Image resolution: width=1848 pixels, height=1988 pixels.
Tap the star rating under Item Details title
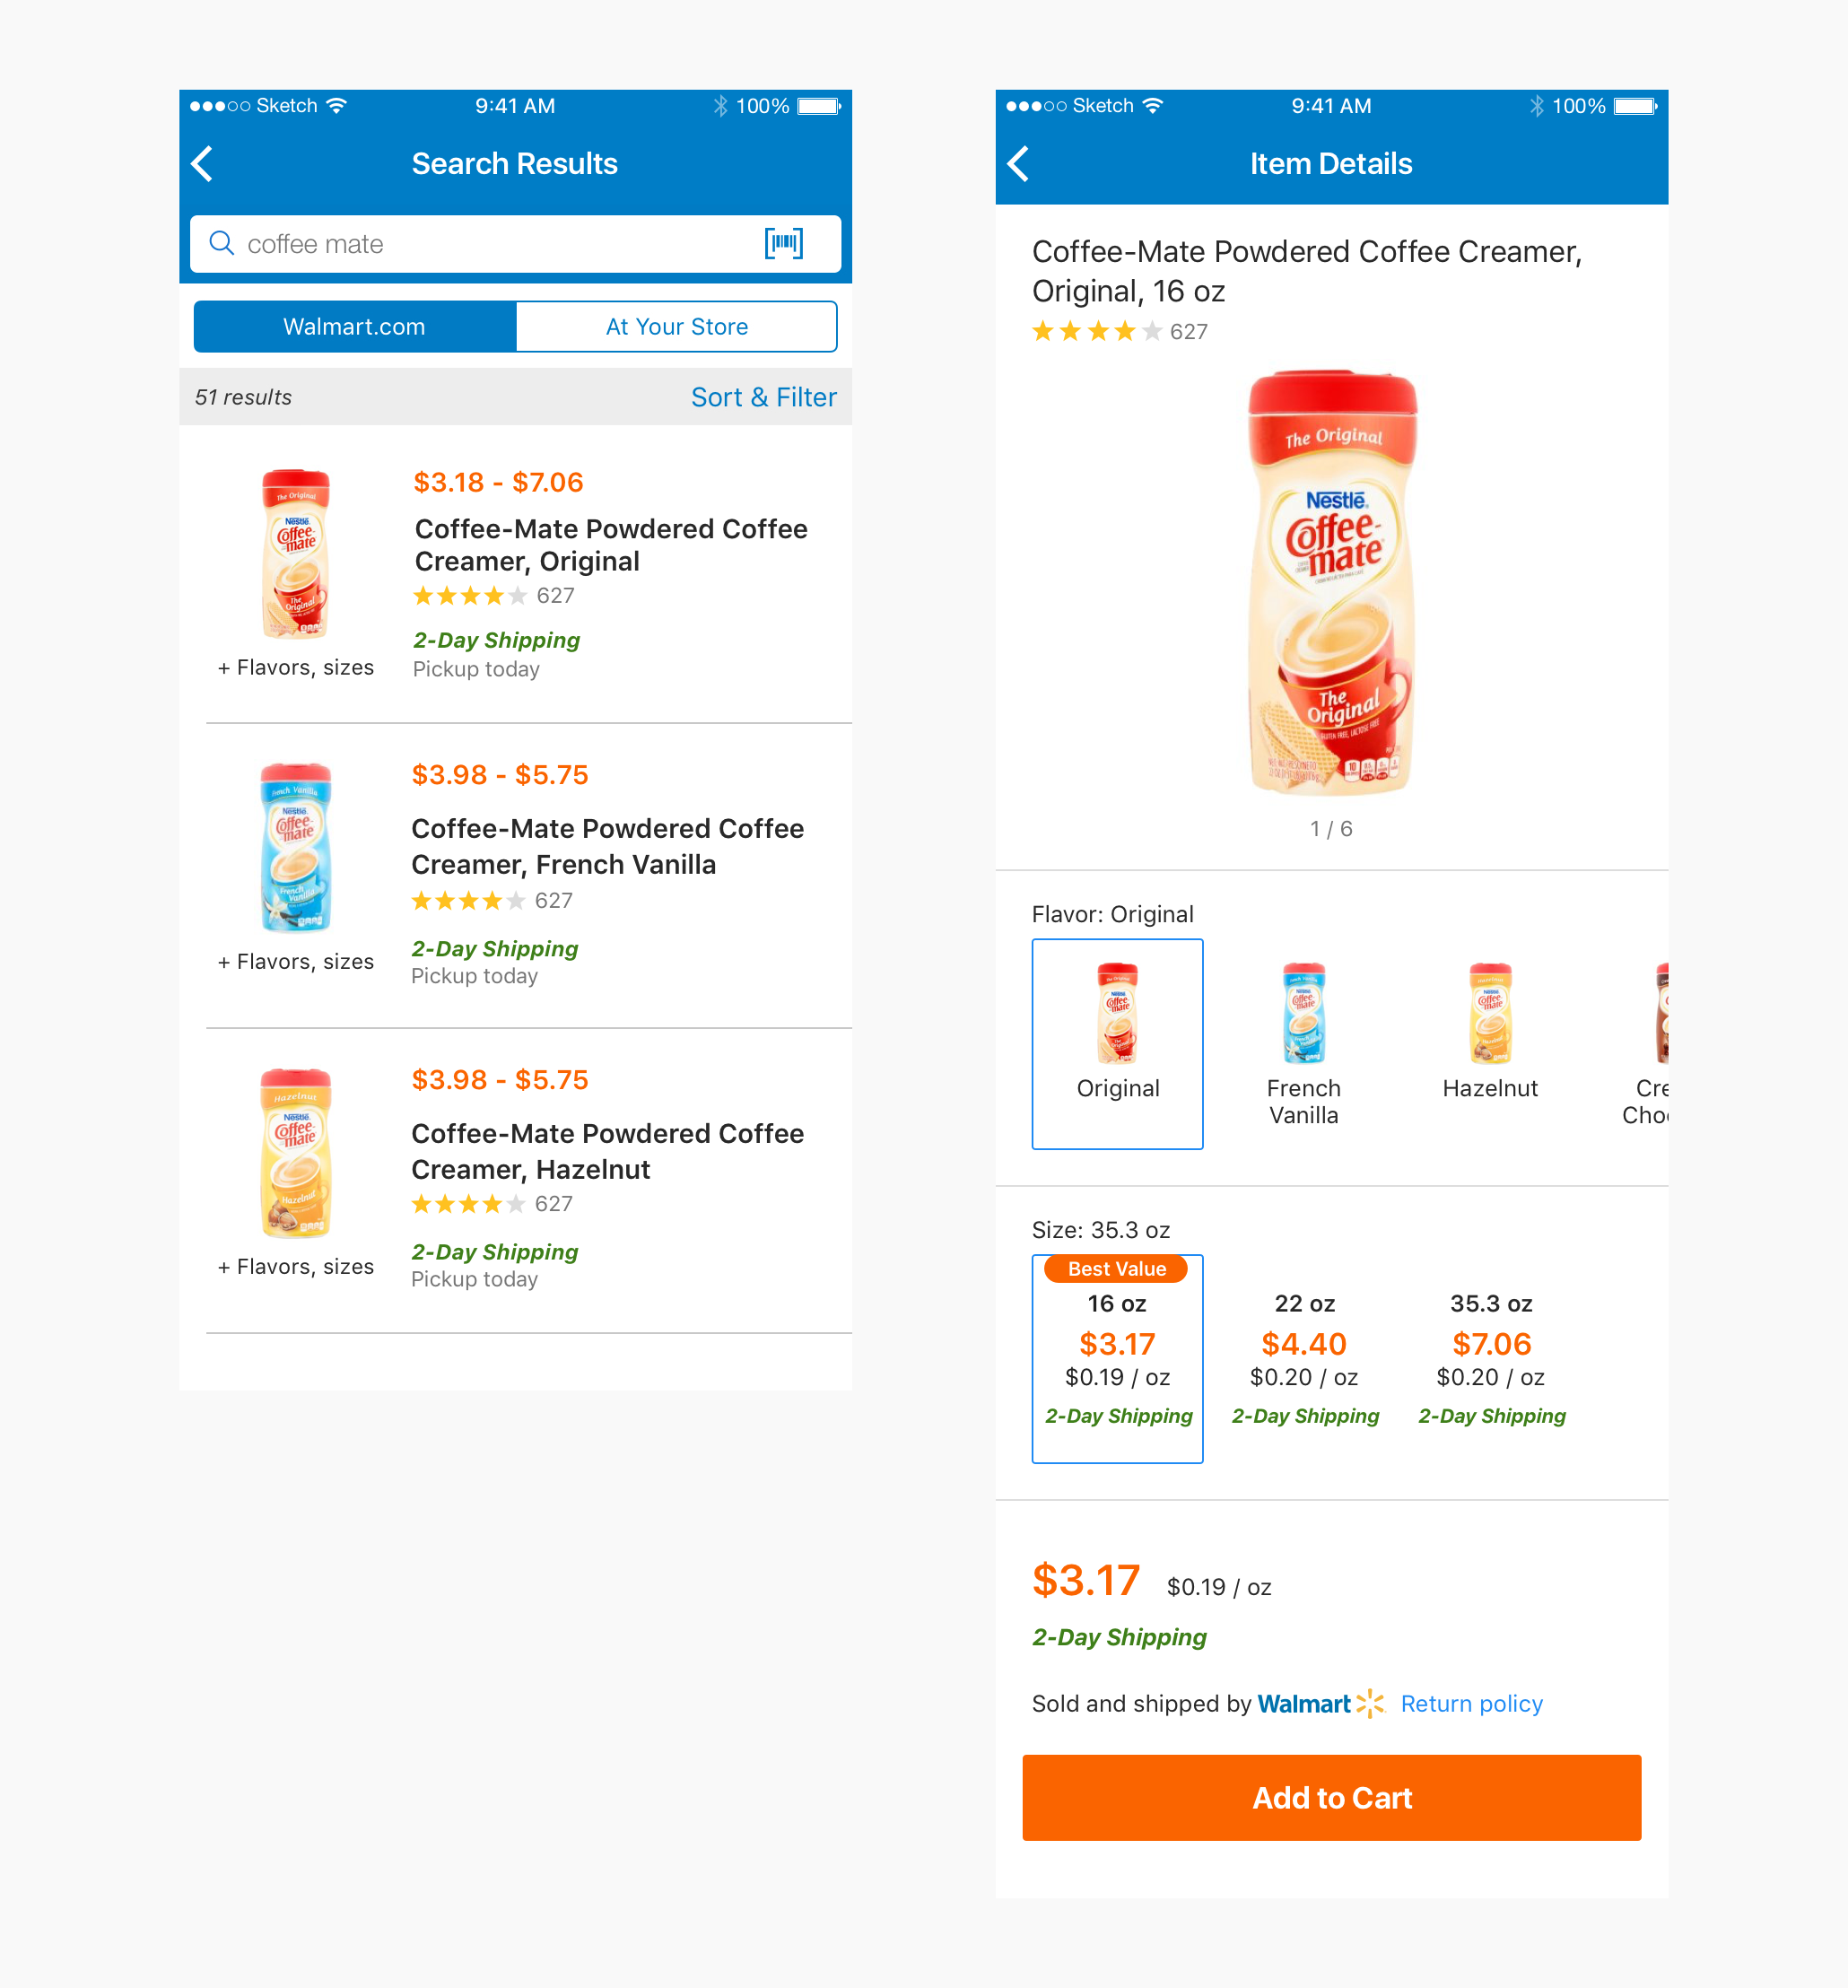pos(1097,331)
